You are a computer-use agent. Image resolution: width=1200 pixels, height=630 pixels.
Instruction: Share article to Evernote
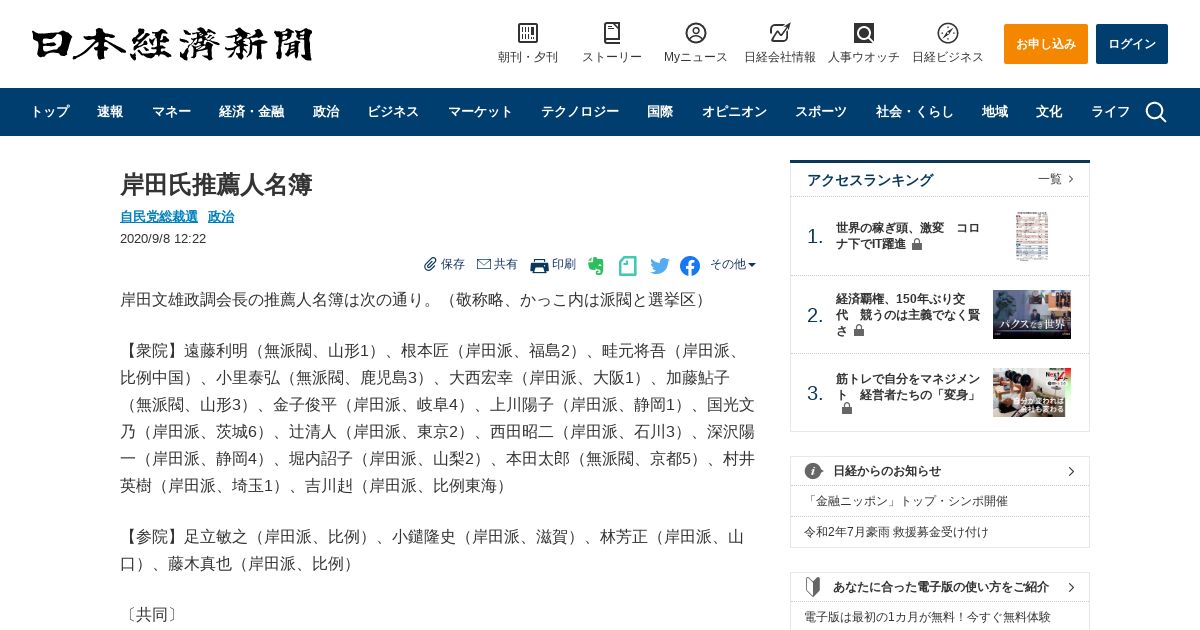point(596,266)
